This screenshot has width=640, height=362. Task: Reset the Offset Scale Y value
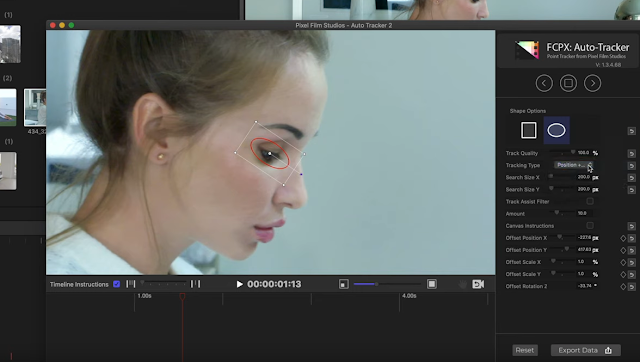pos(631,275)
